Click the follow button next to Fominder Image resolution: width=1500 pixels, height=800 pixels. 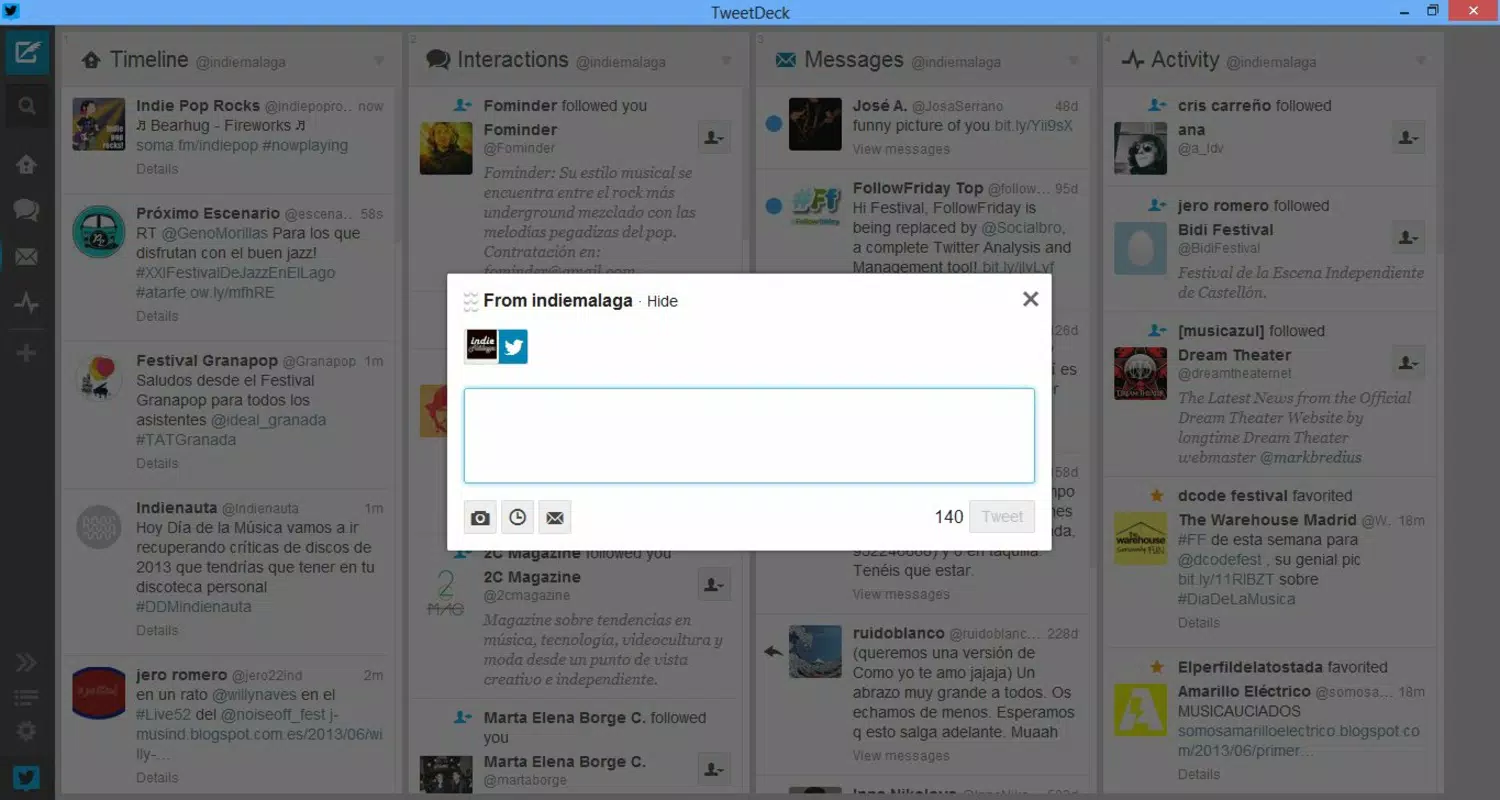click(714, 138)
